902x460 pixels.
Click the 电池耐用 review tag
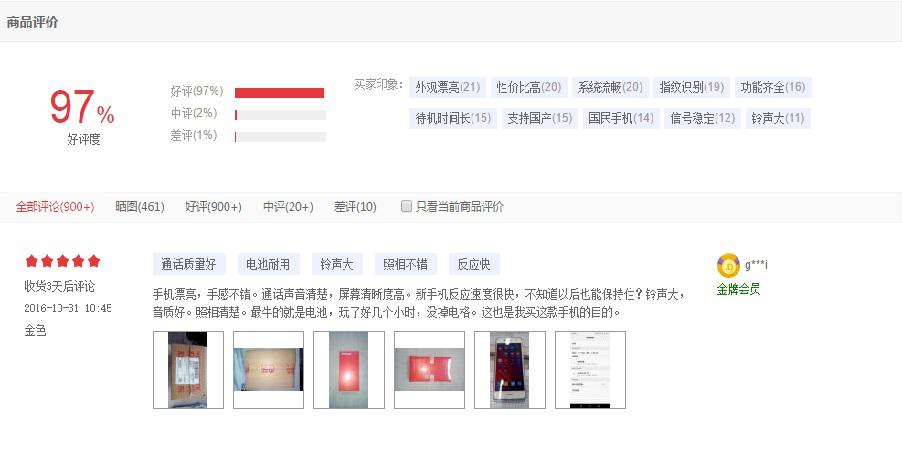click(268, 264)
